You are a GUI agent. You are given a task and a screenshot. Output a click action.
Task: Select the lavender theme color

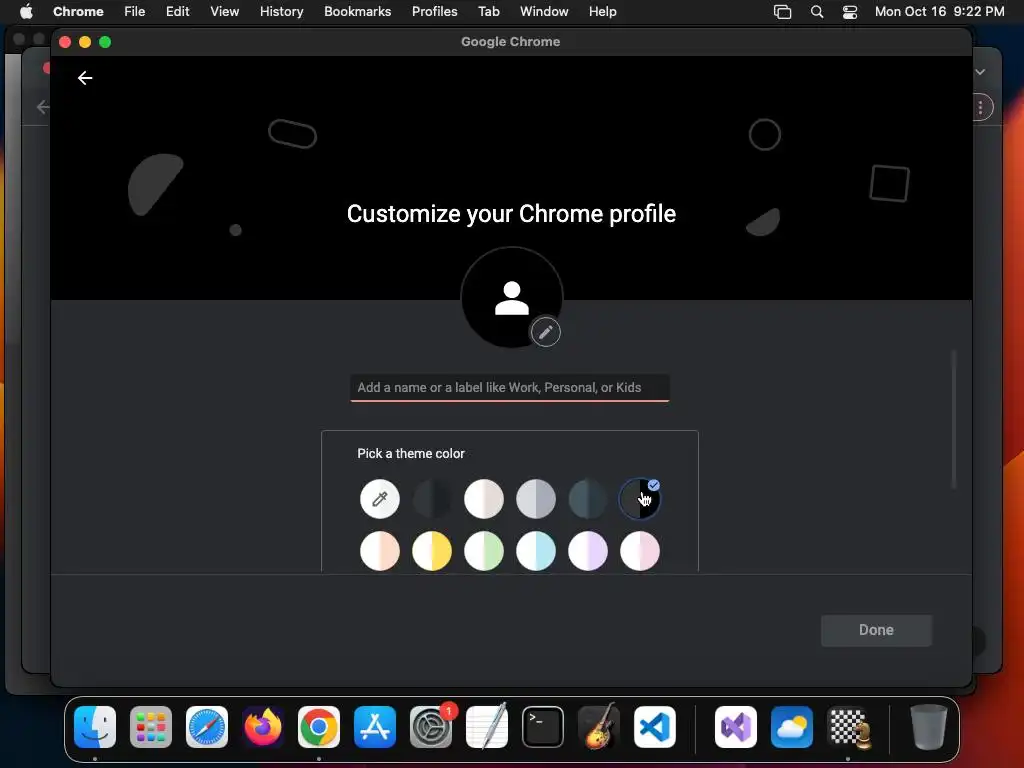(x=588, y=551)
